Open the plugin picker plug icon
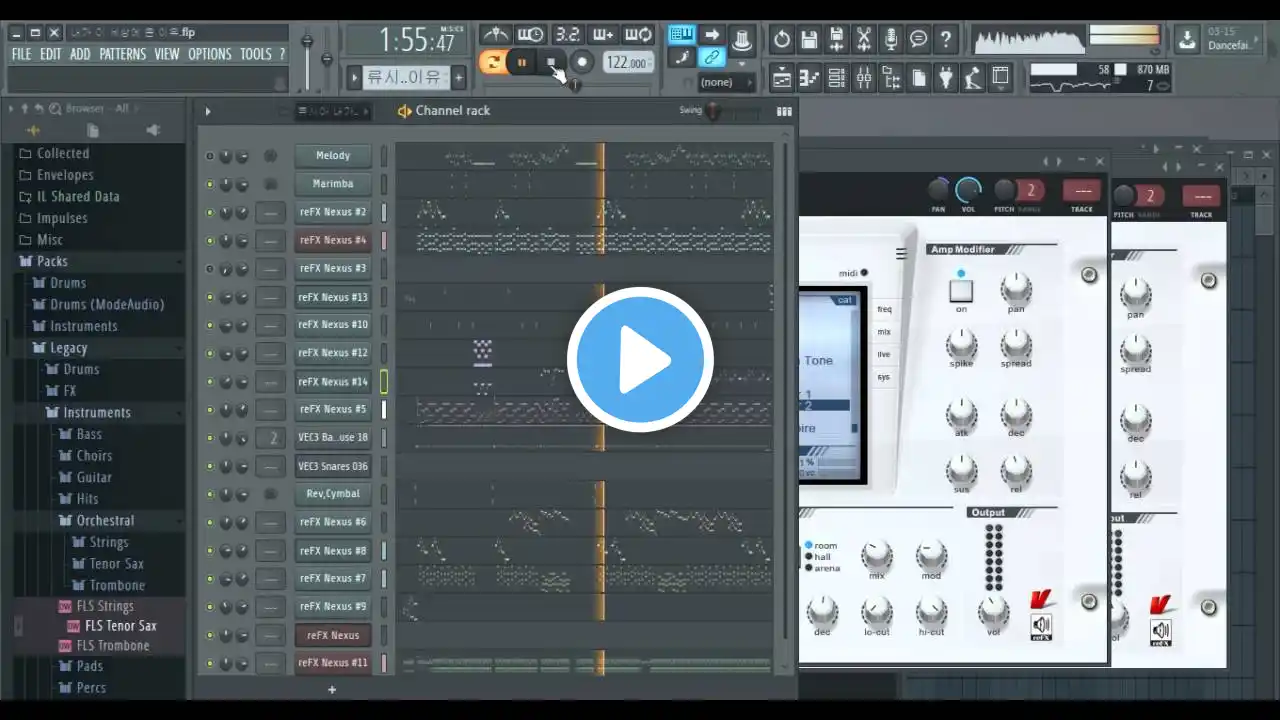This screenshot has height=720, width=1280. coord(945,77)
